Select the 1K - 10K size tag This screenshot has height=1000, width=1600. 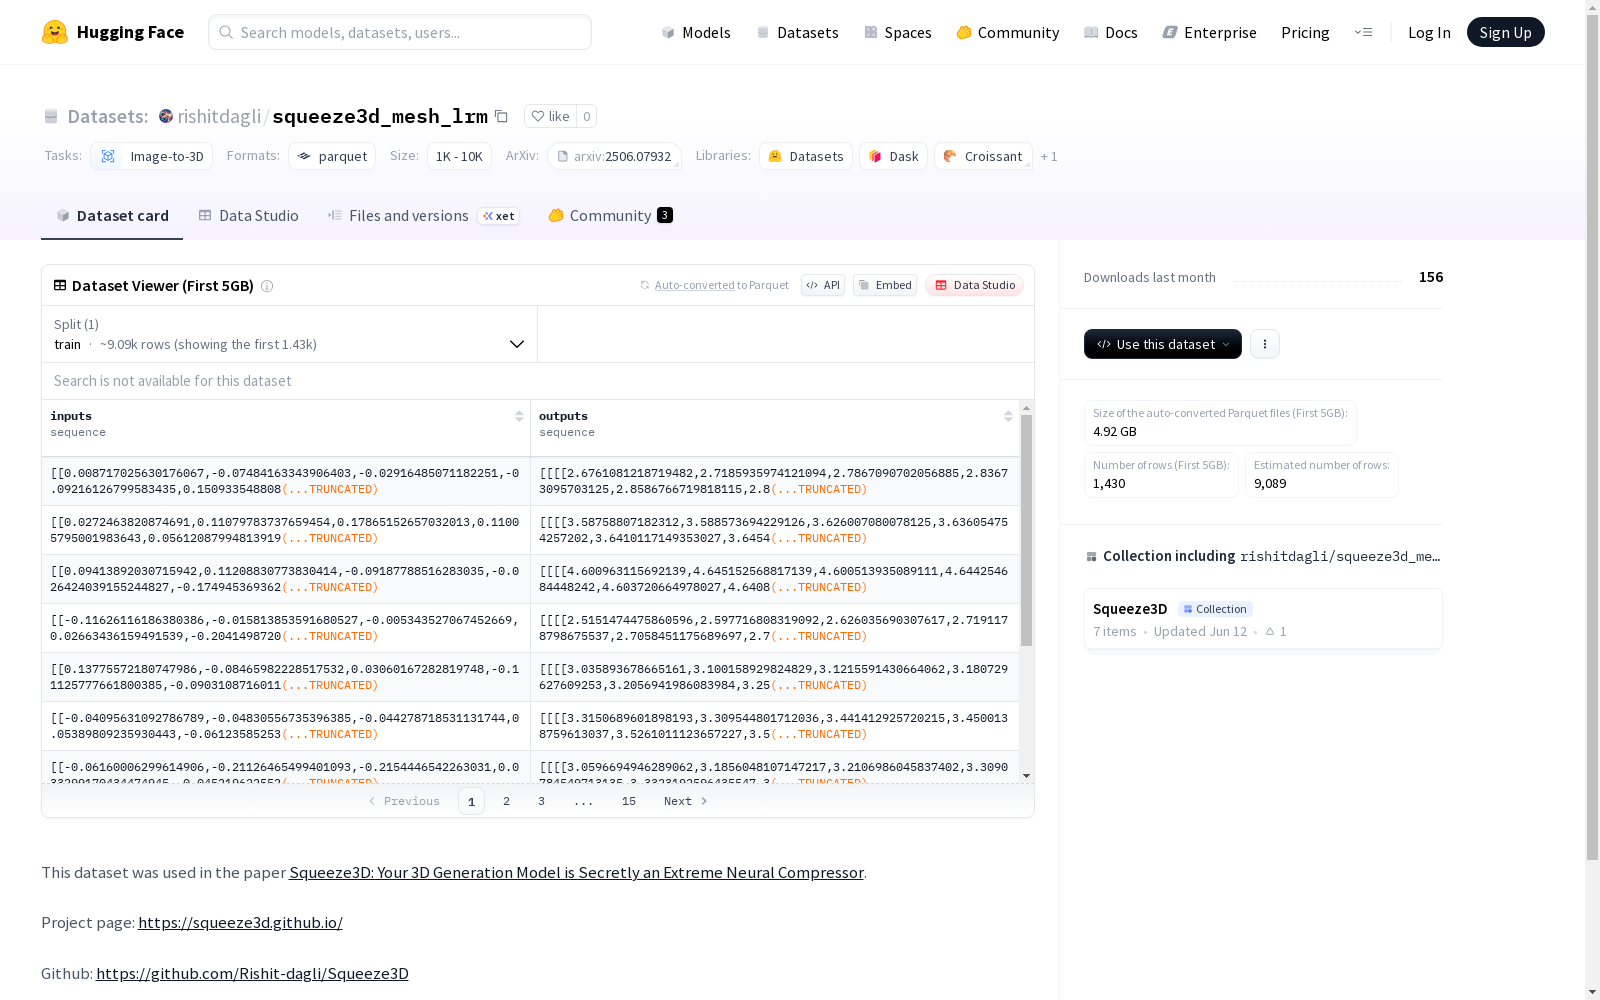click(459, 156)
